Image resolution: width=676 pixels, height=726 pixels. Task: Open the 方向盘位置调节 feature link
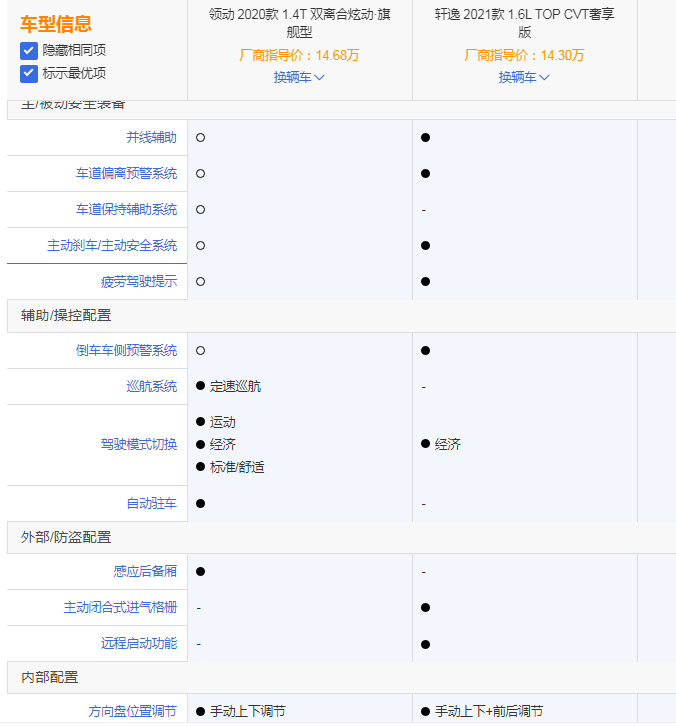(x=133, y=711)
